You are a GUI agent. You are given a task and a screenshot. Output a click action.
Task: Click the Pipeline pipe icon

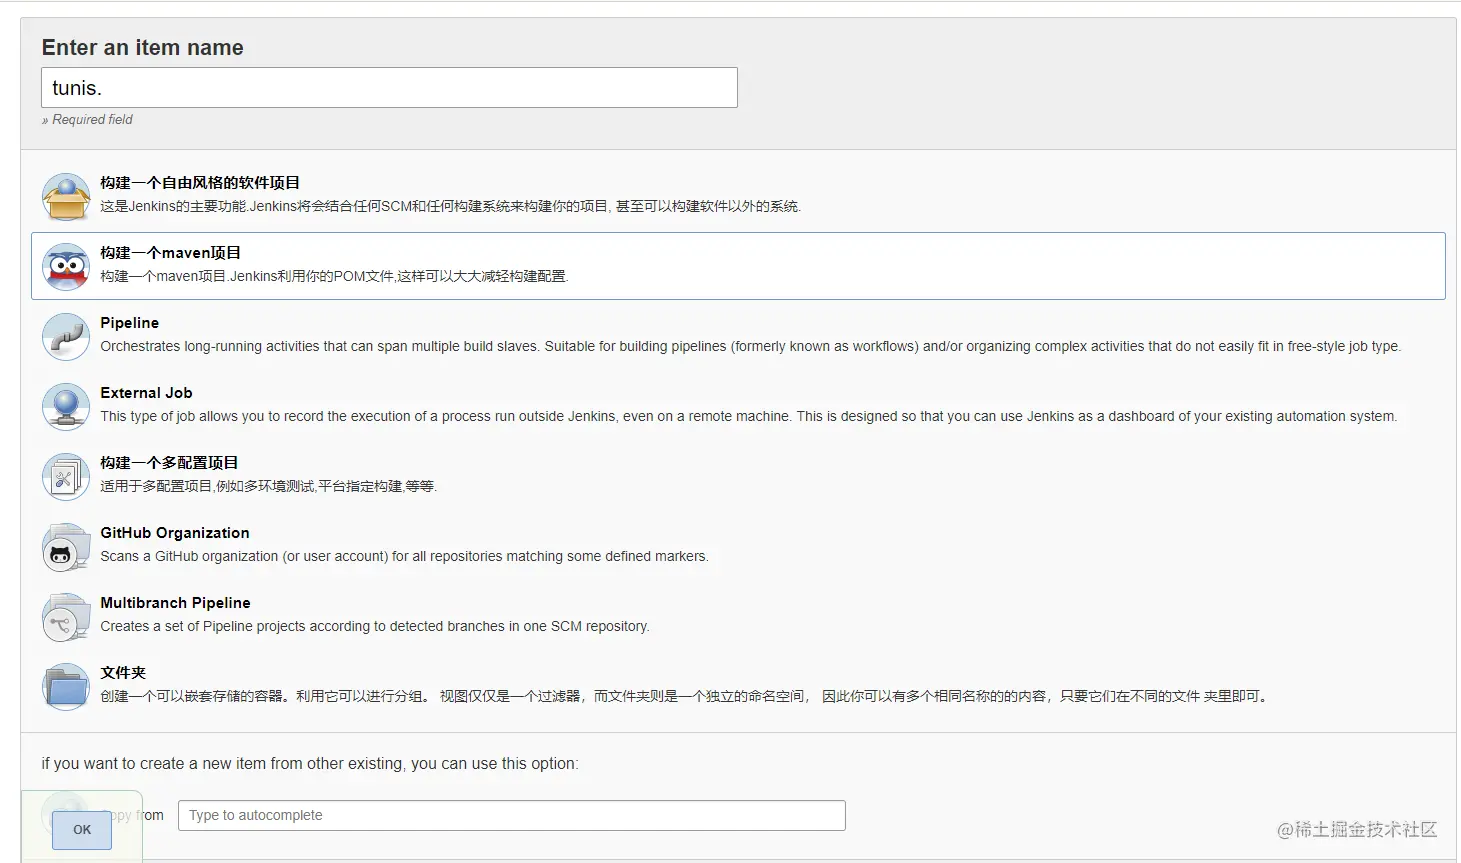(x=66, y=336)
